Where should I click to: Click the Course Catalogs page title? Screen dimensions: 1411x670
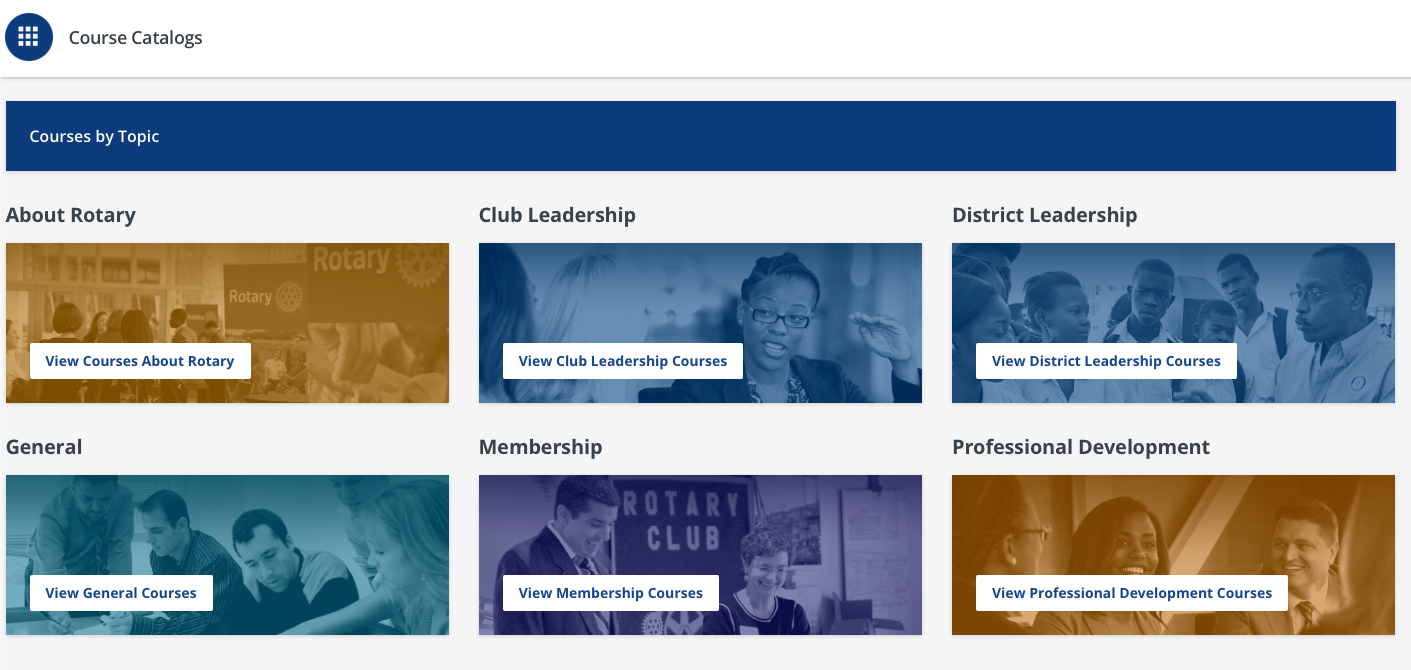tap(135, 38)
